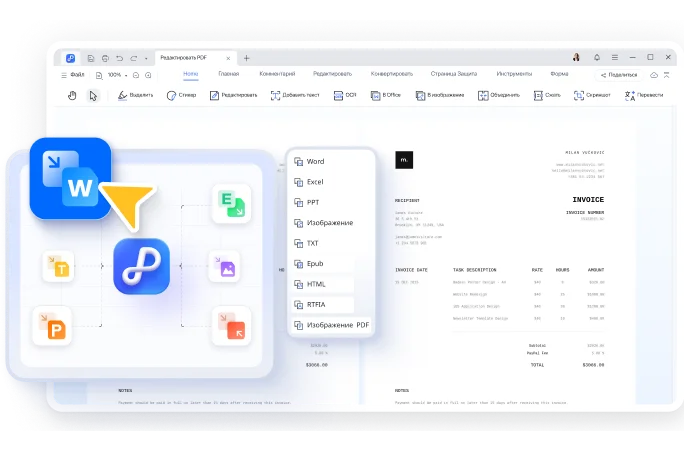Choose HTML in the convert menu

click(x=310, y=285)
